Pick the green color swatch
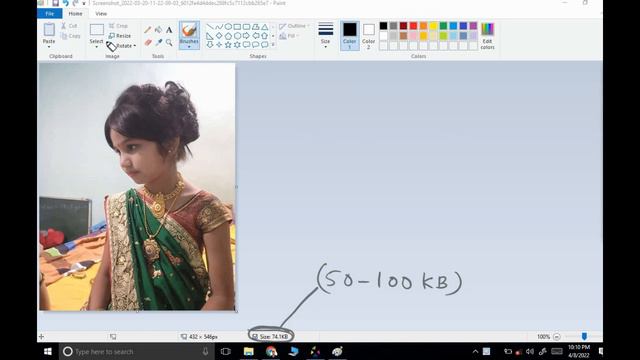The height and width of the screenshot is (360, 640). click(x=443, y=26)
